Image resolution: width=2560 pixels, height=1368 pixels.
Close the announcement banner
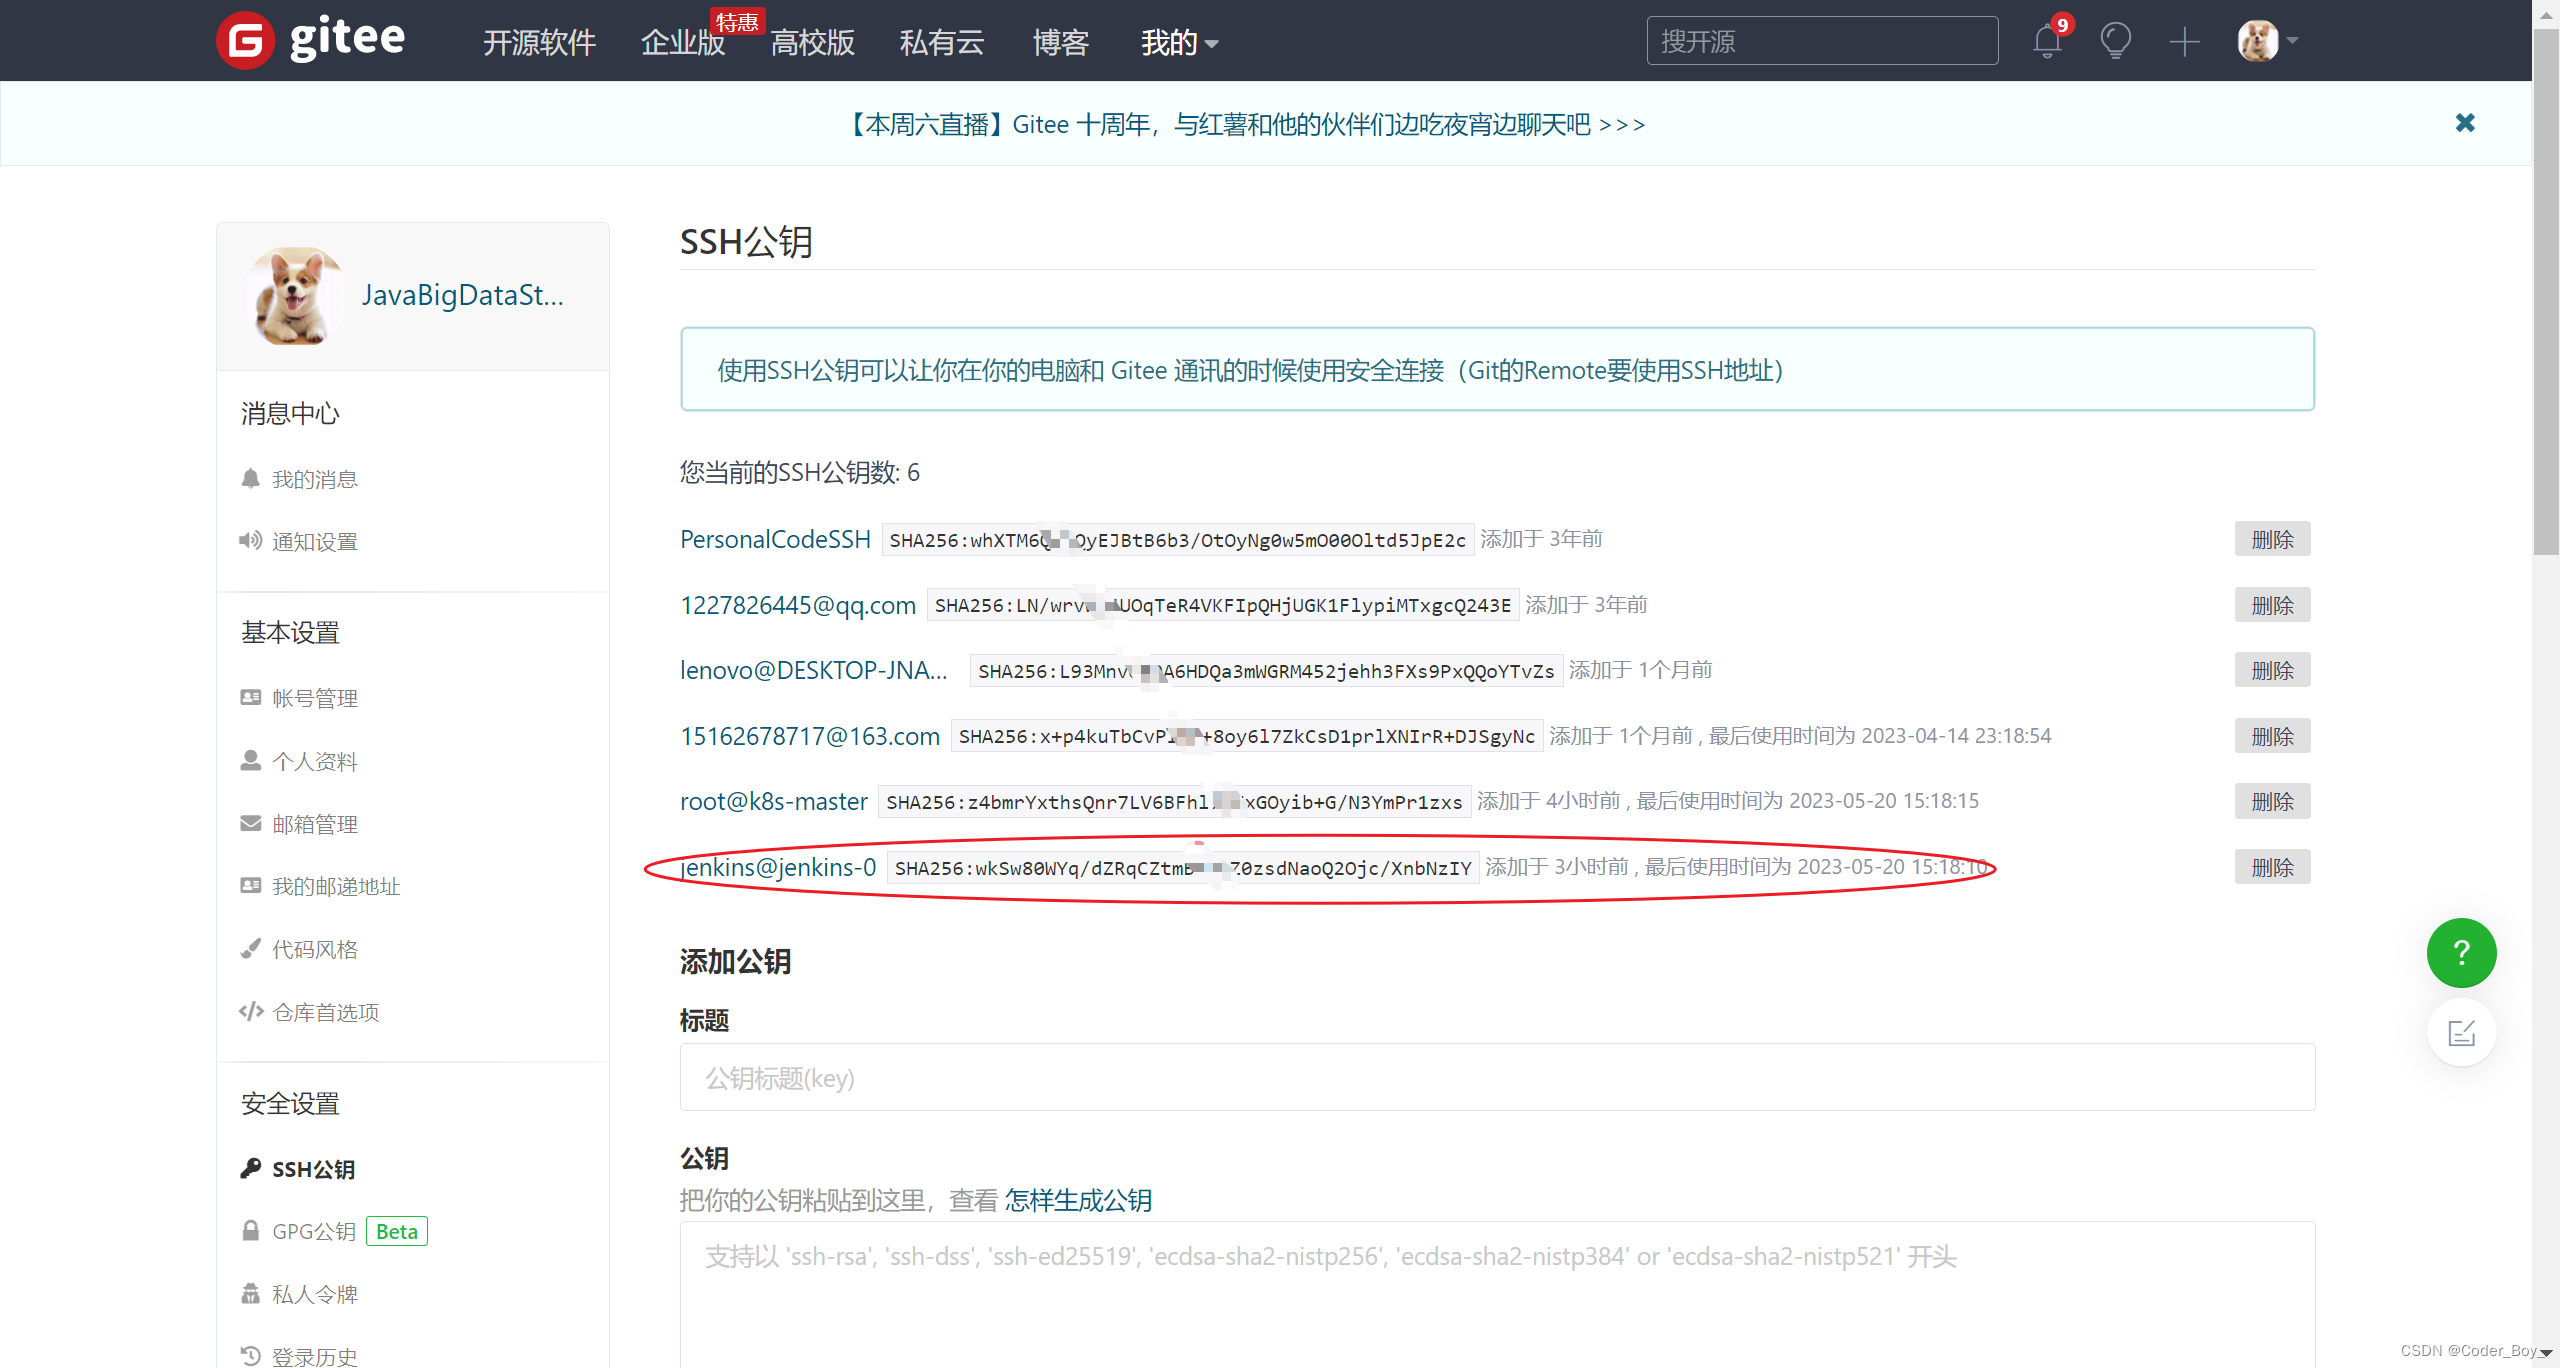tap(2465, 123)
